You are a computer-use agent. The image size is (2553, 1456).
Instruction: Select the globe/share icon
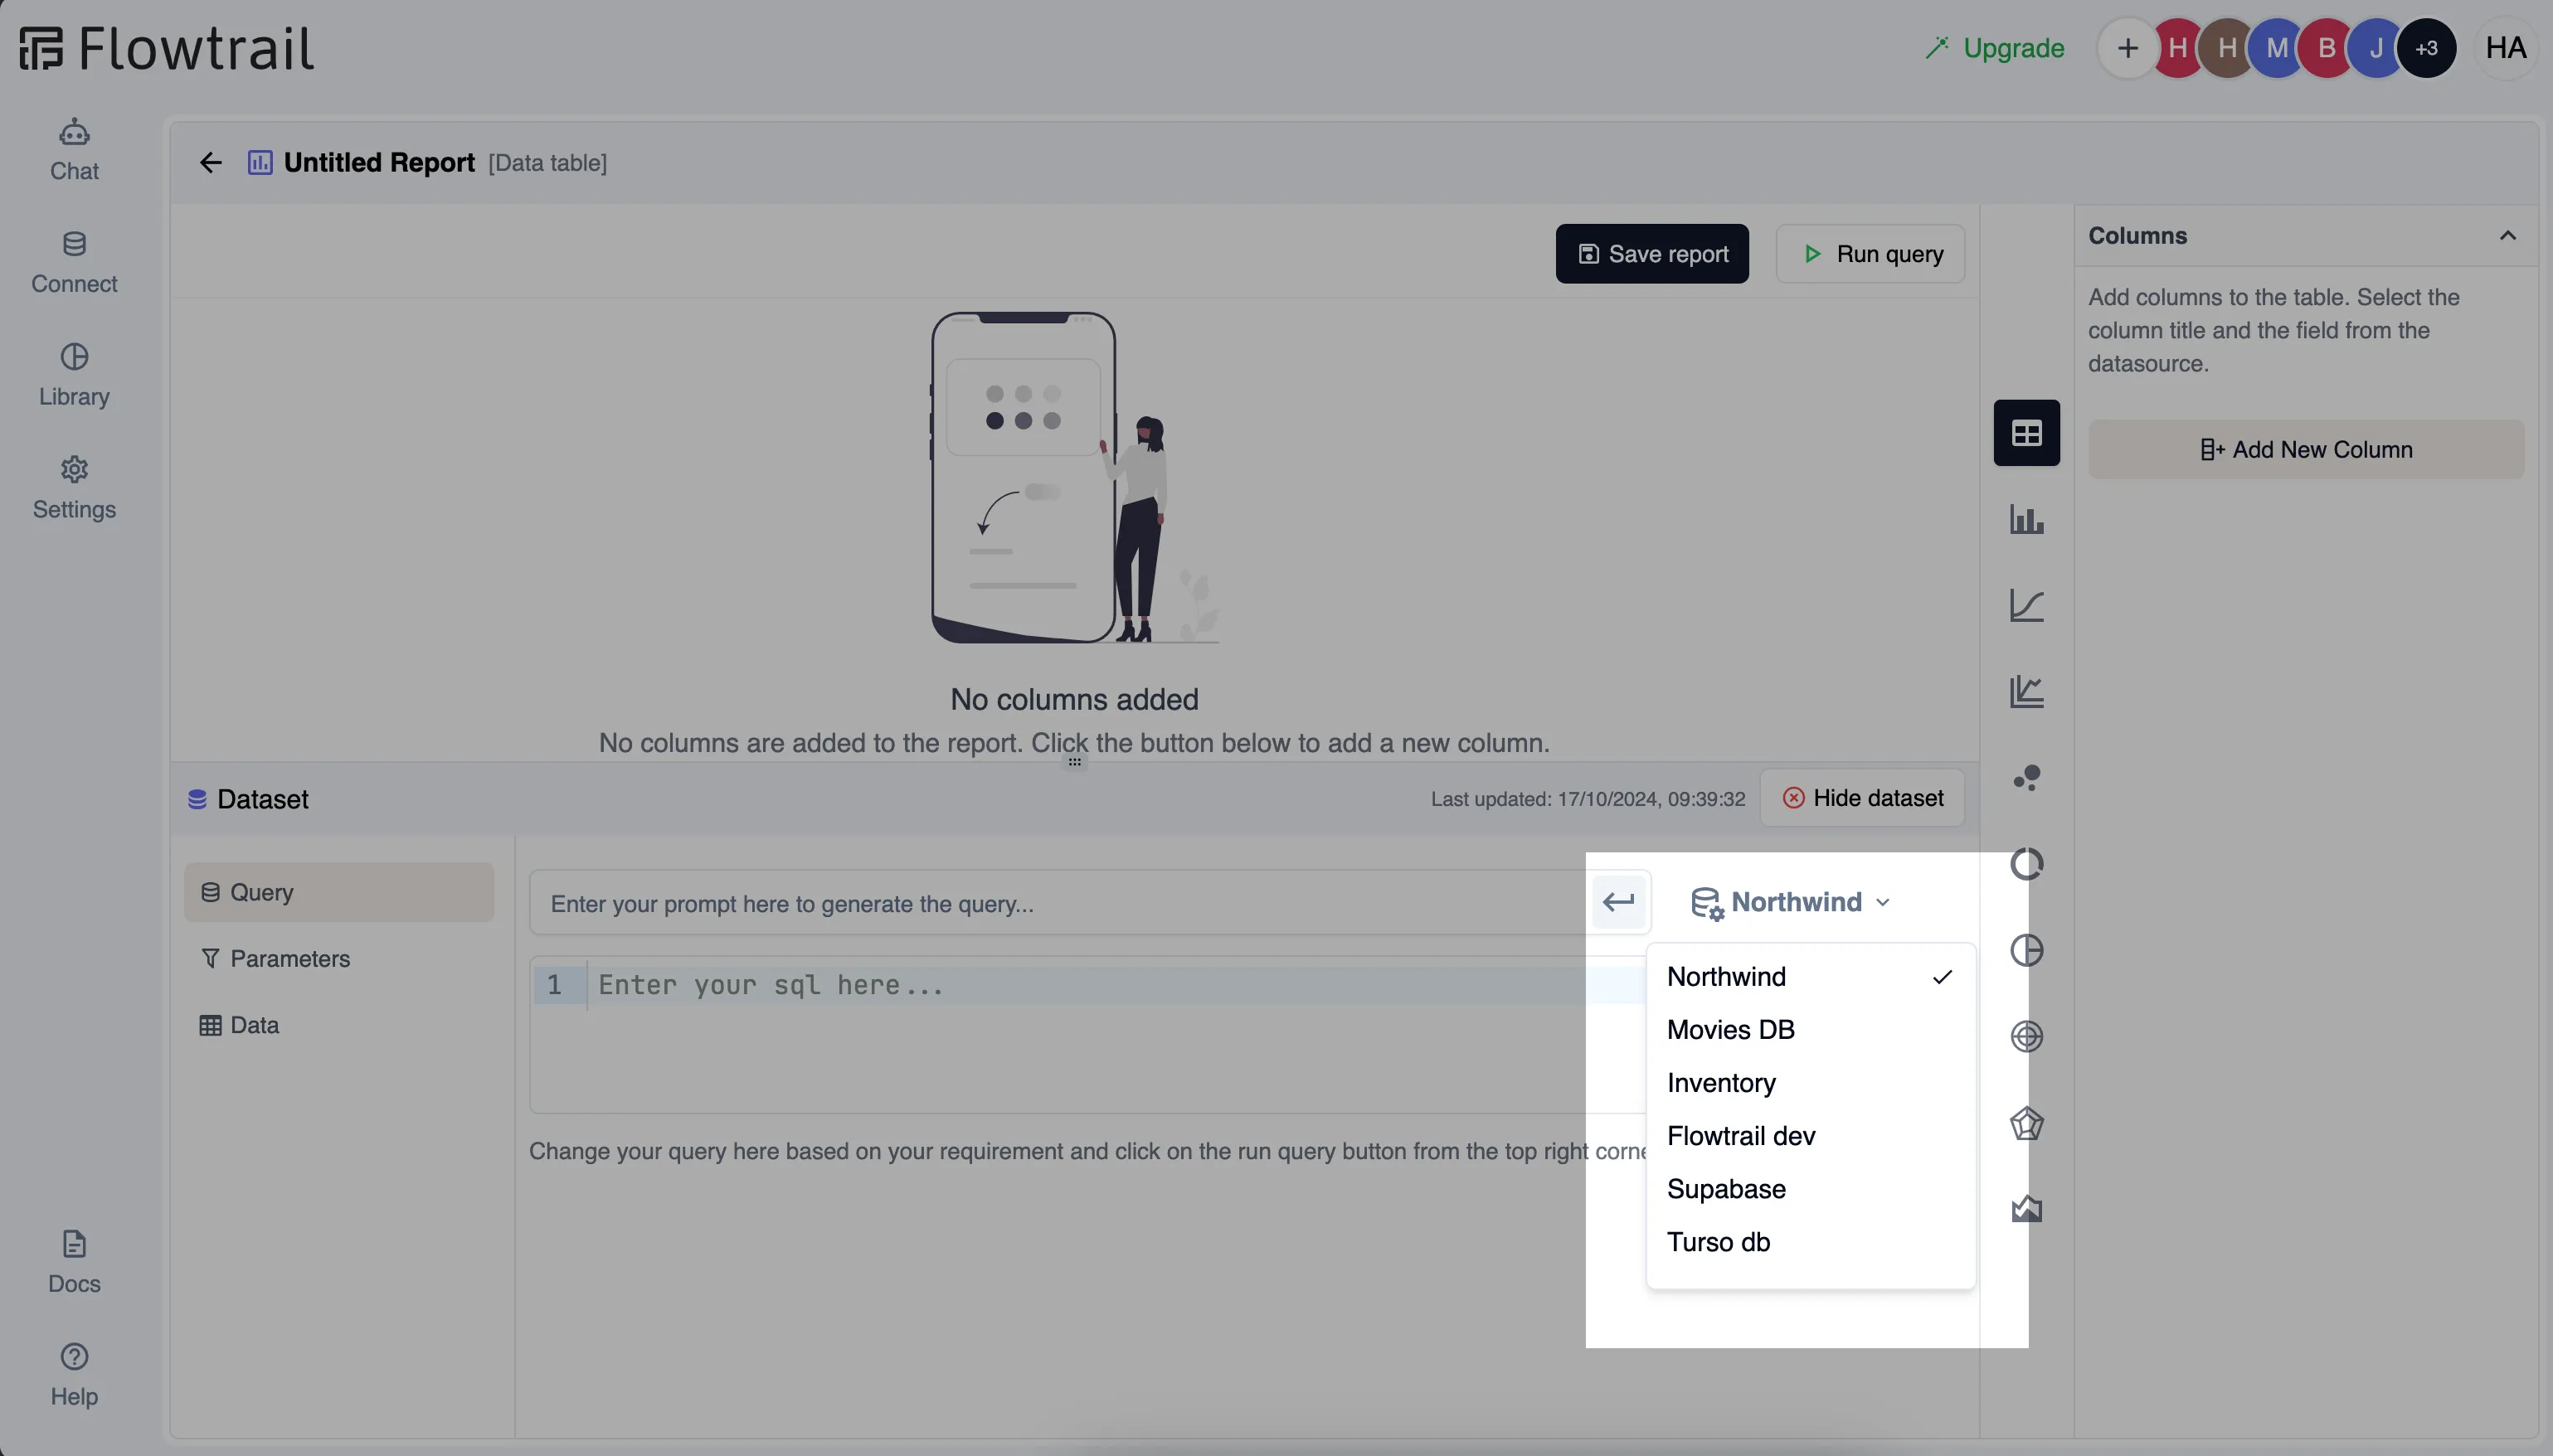tap(2025, 1037)
